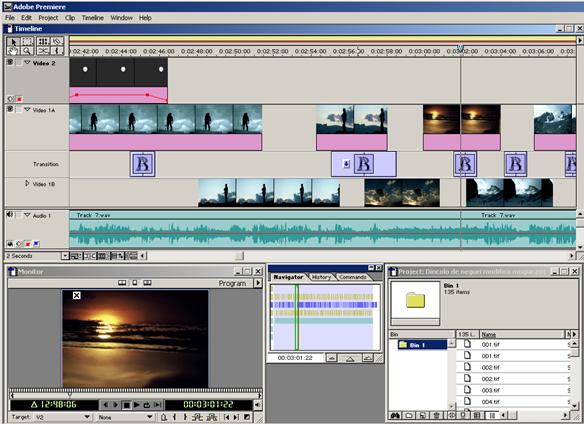Switch Monitor to Dual View
584x424 pixels.
[x=122, y=283]
